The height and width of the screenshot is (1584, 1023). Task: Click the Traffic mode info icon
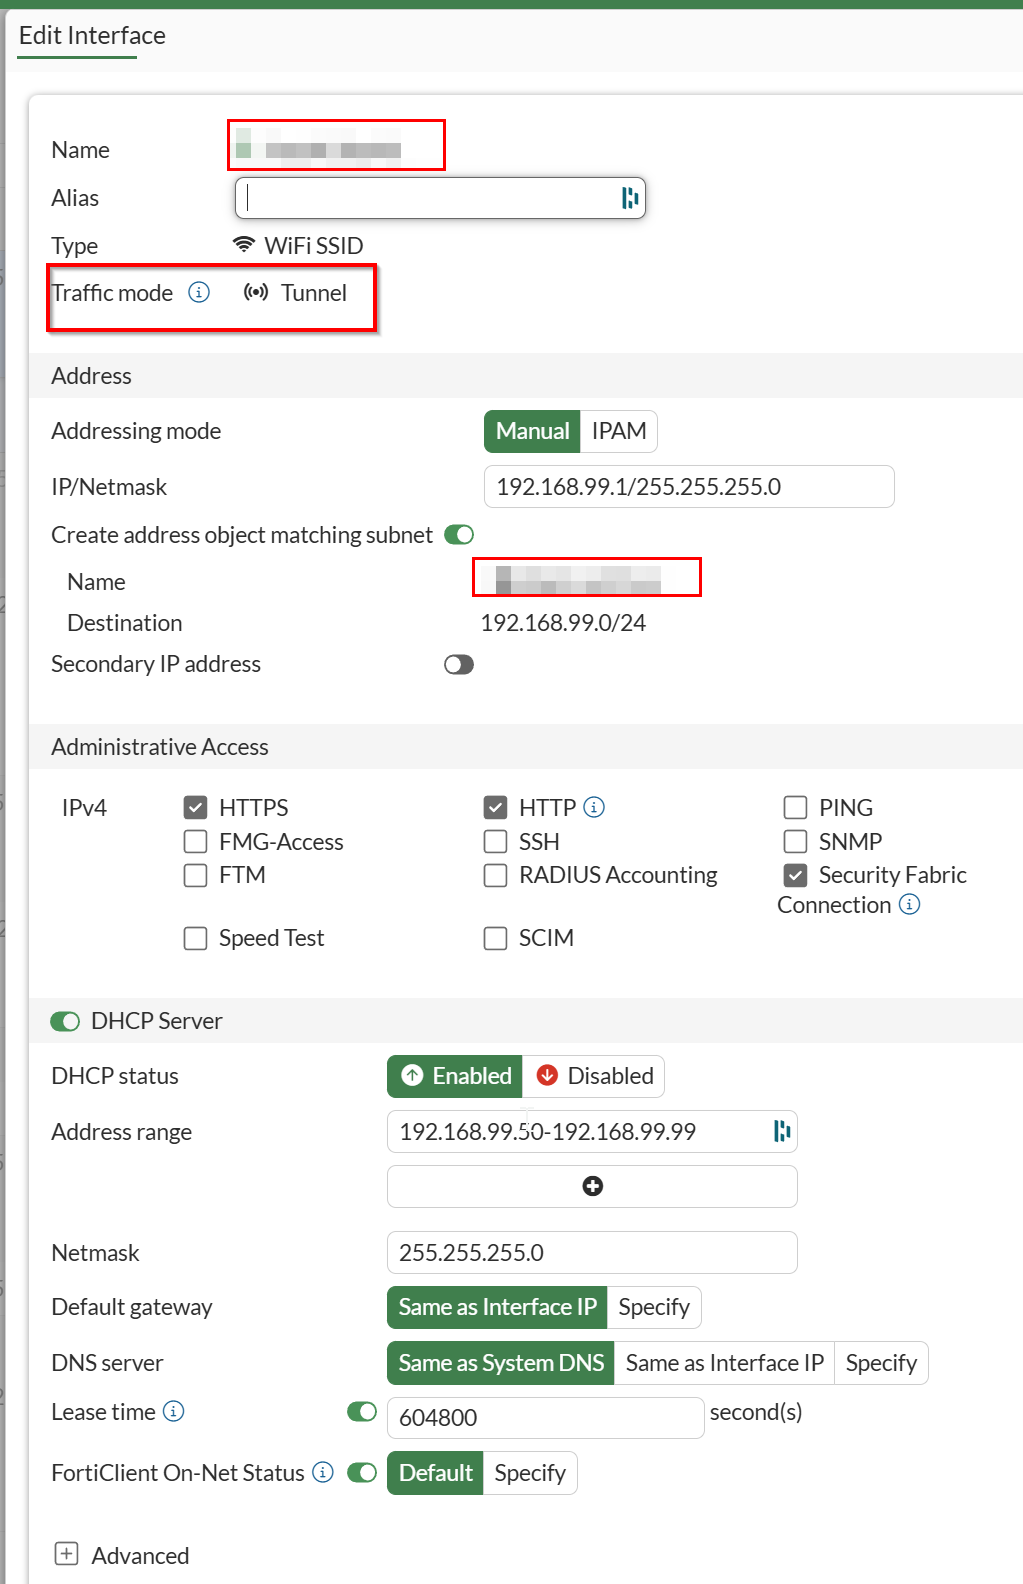point(199,292)
